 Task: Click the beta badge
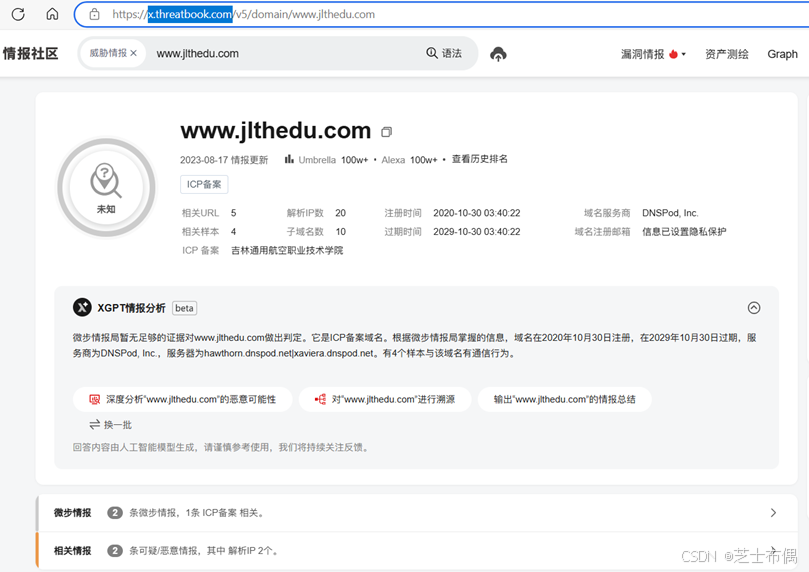click(x=184, y=308)
